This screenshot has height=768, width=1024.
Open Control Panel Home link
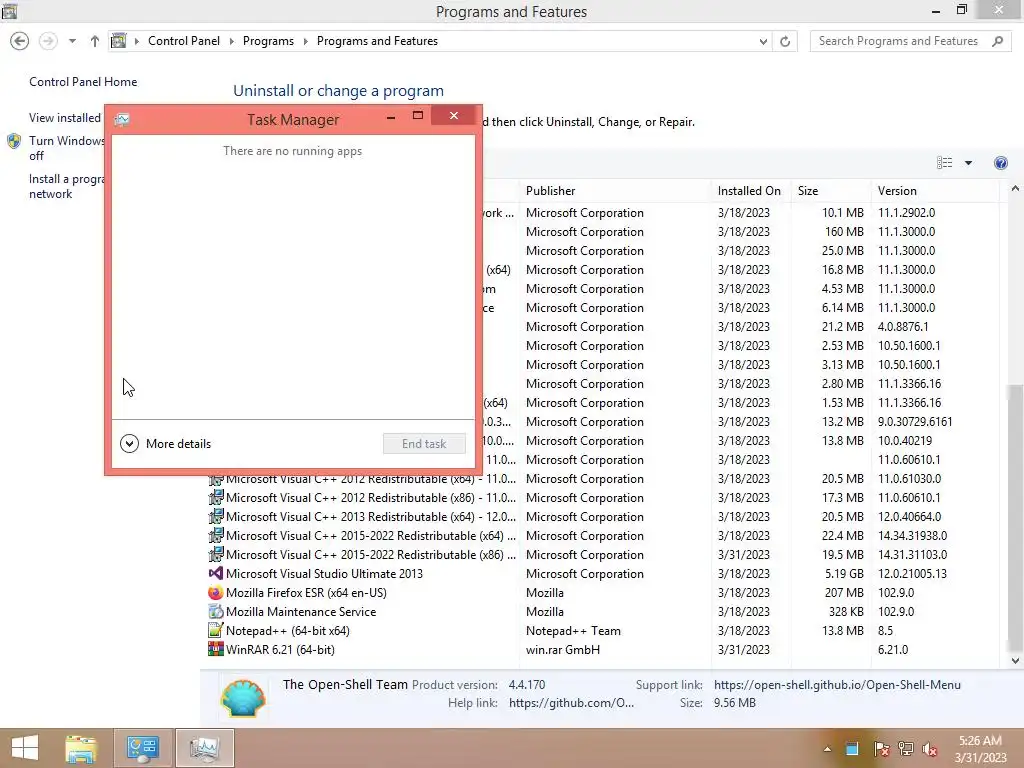pos(83,82)
